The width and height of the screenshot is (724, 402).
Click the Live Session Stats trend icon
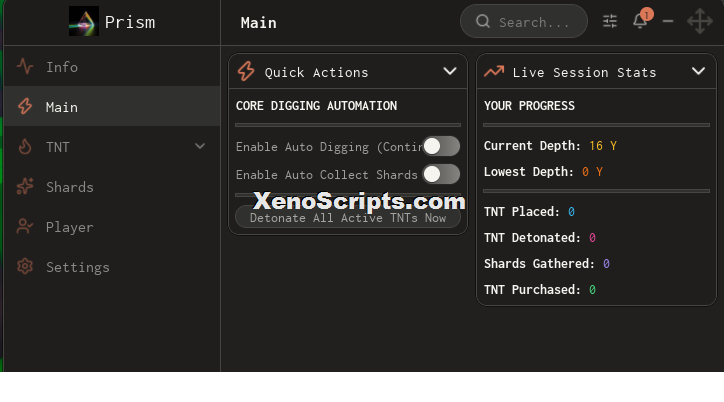click(494, 72)
